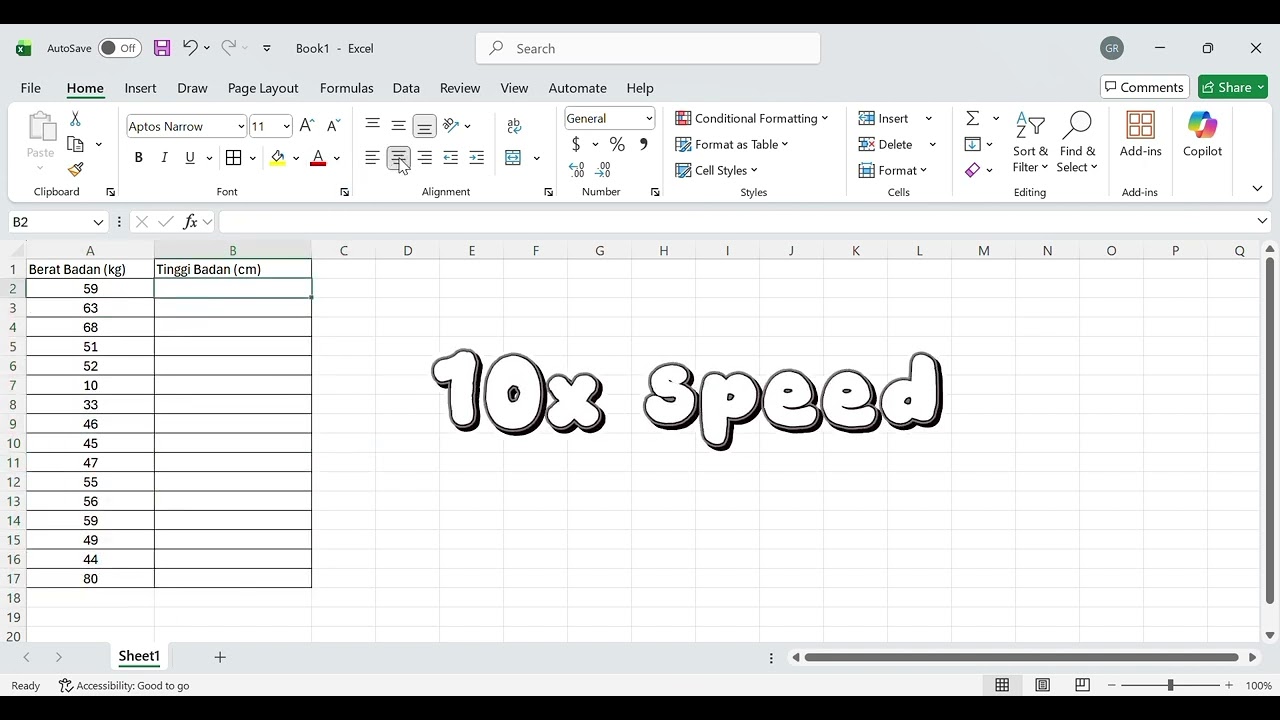This screenshot has width=1280, height=720.
Task: Toggle Wrap Text button
Action: (514, 126)
